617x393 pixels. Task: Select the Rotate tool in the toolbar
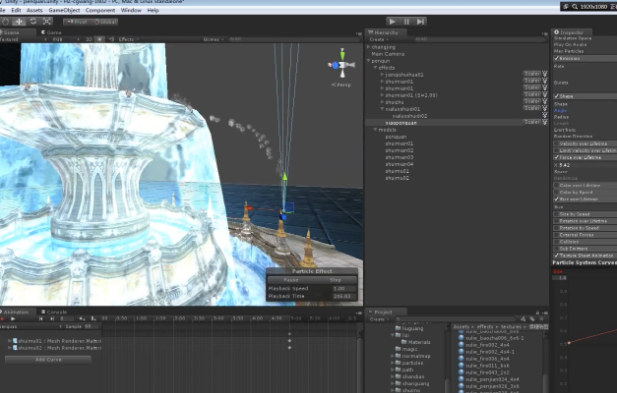[x=33, y=22]
